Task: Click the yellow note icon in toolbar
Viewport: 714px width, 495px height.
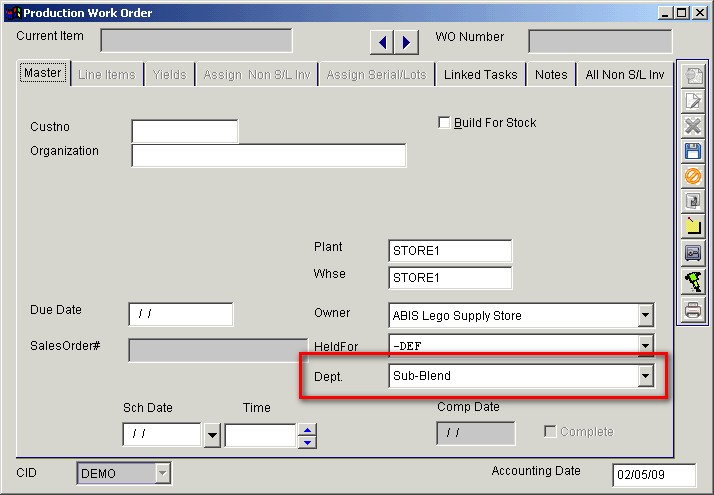Action: click(x=692, y=228)
